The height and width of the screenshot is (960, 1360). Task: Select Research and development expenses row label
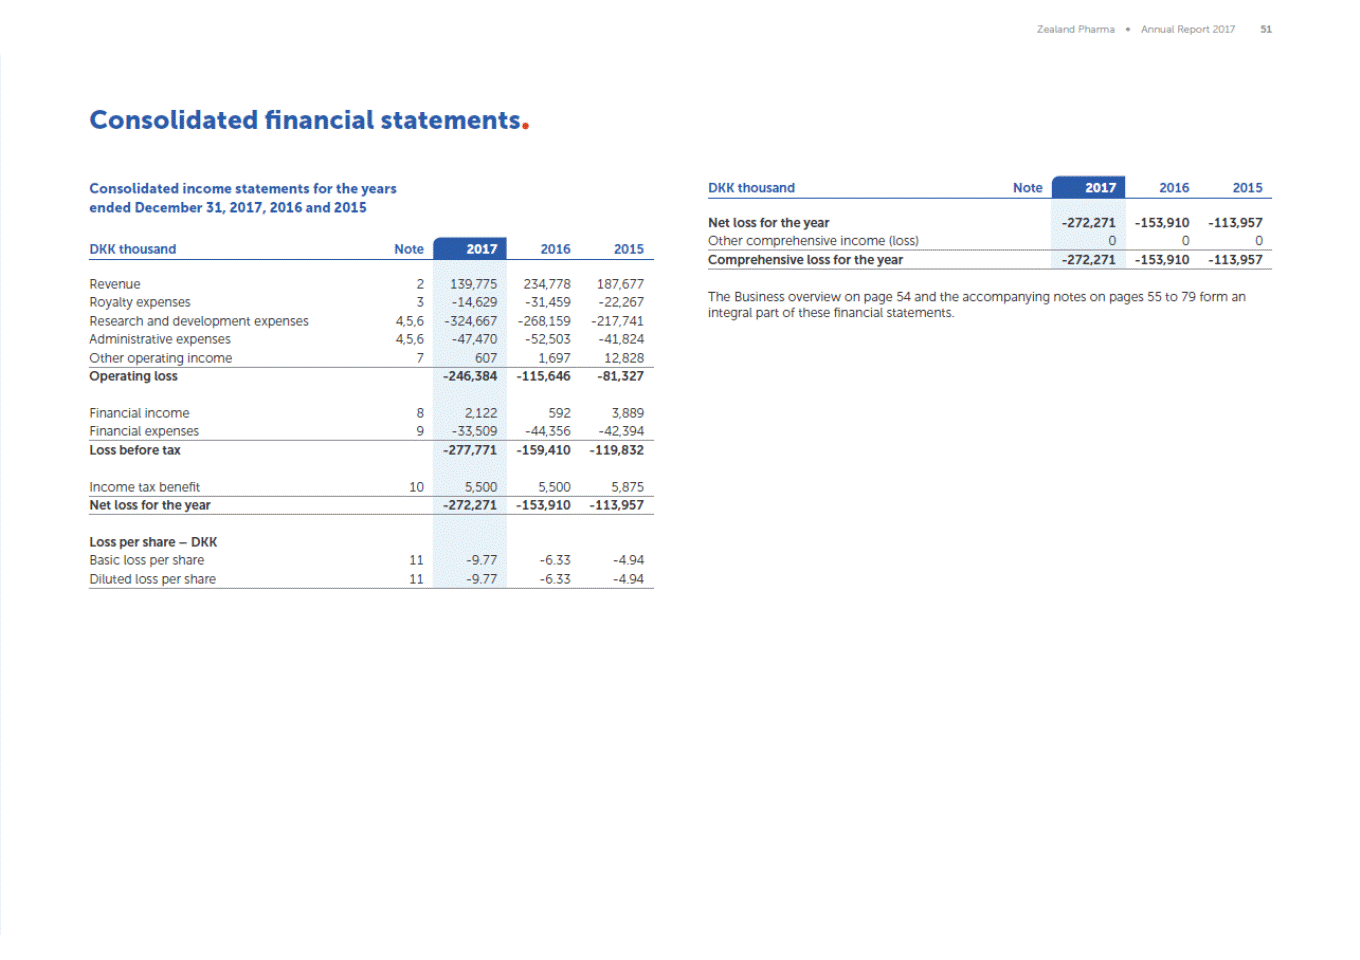(199, 321)
